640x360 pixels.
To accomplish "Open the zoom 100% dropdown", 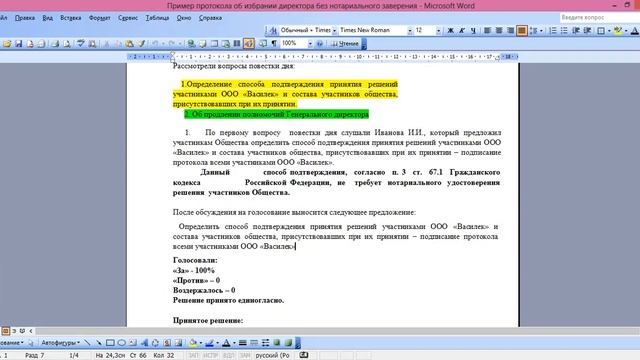I will pos(310,44).
